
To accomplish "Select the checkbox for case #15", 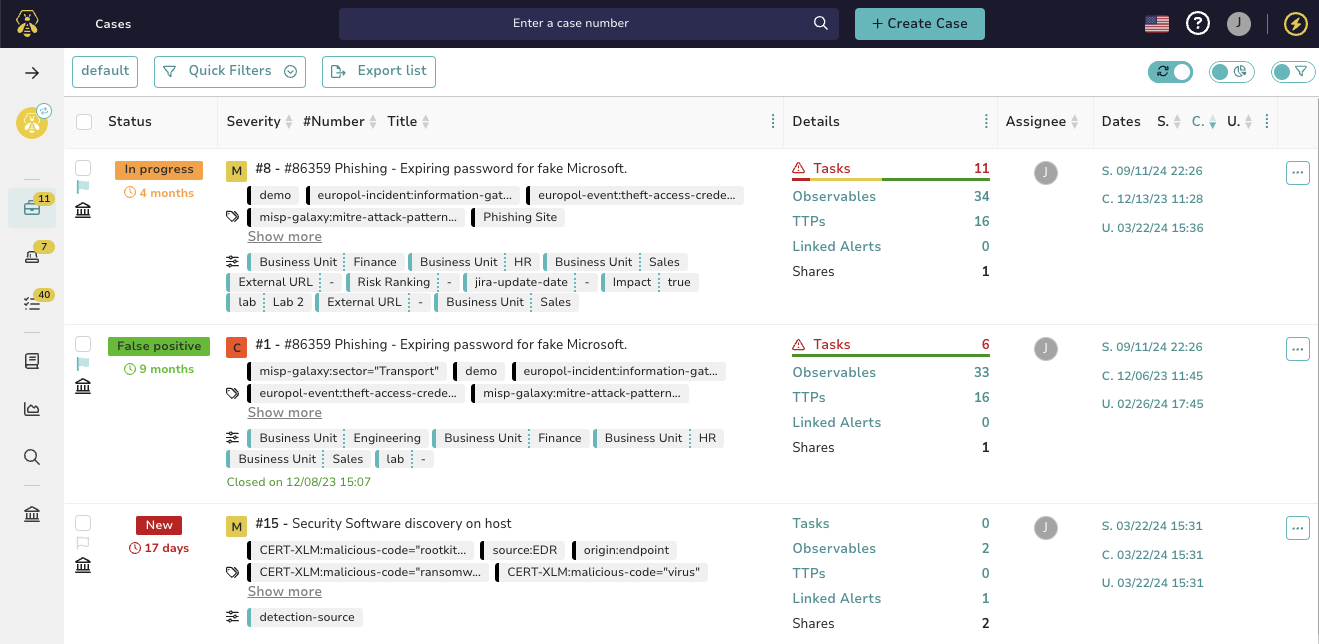I will pyautogui.click(x=83, y=522).
